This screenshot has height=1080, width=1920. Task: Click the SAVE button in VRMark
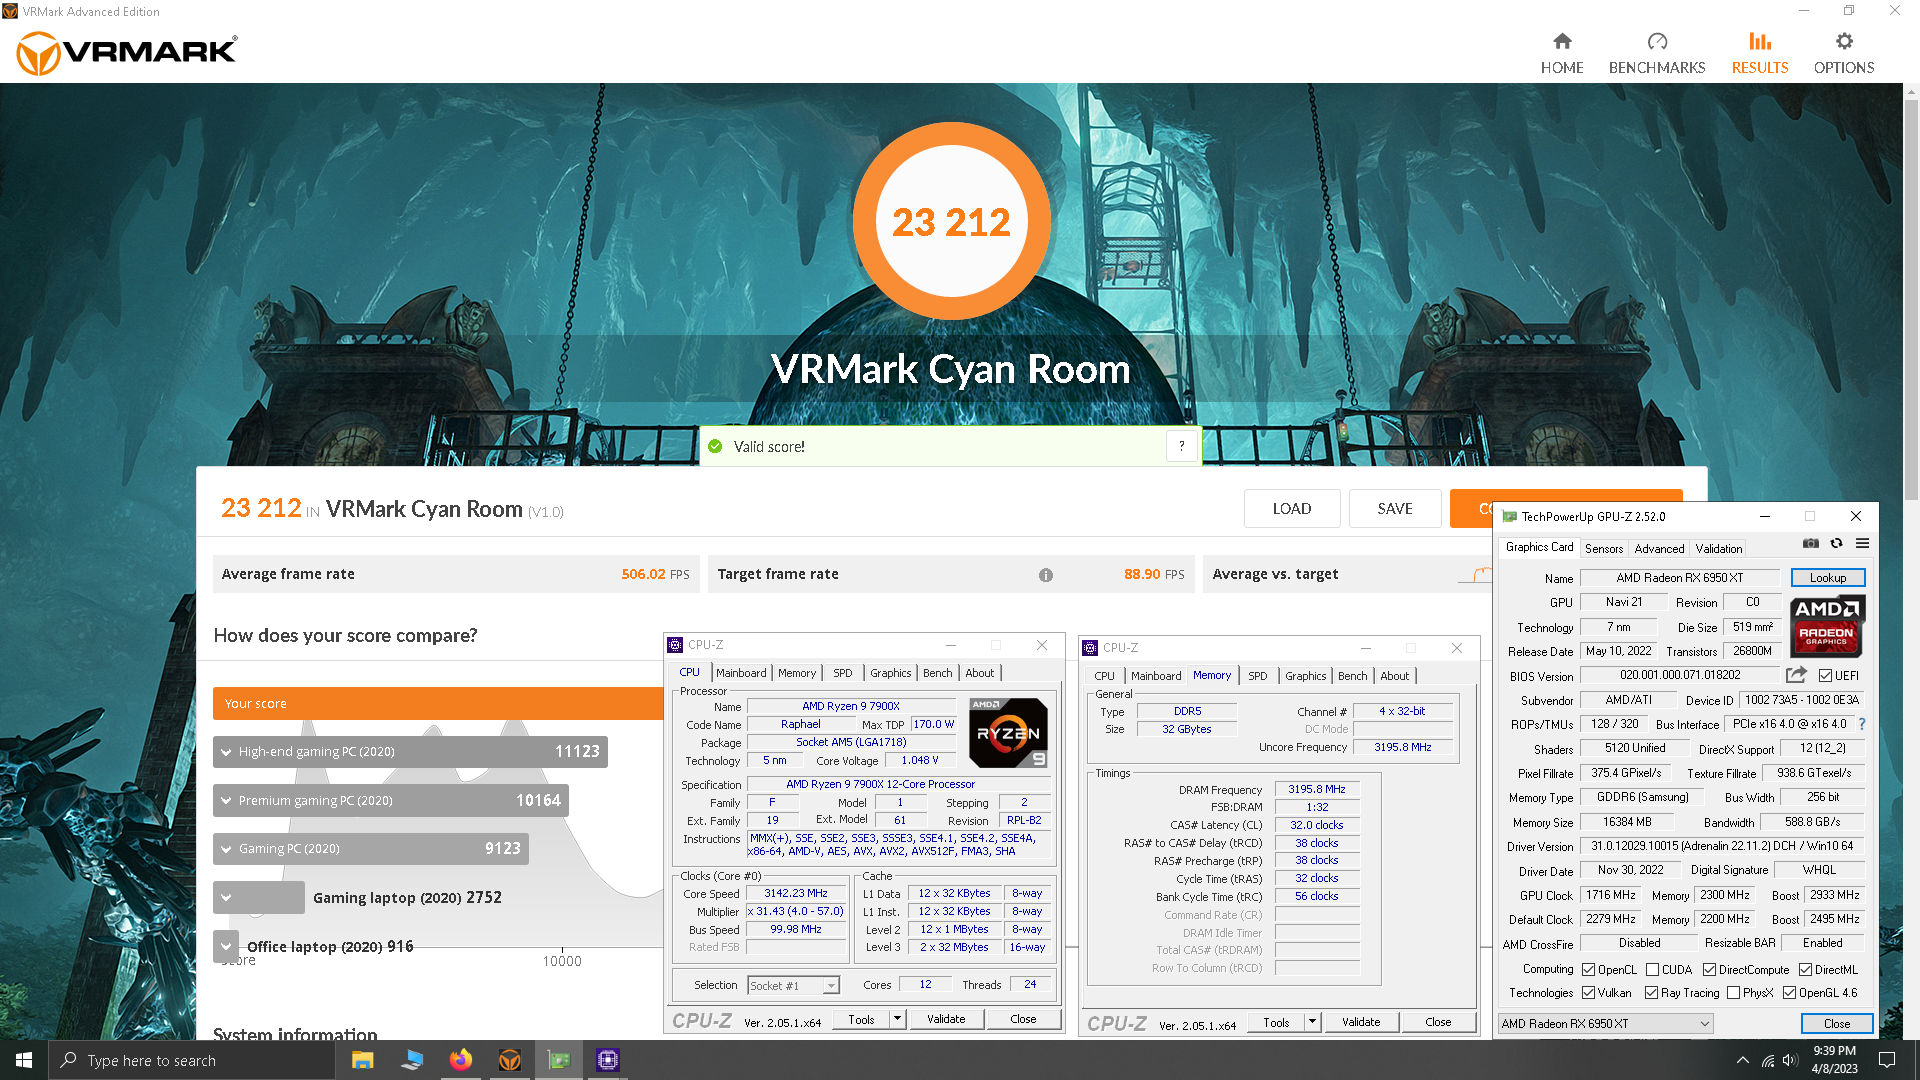1394,509
